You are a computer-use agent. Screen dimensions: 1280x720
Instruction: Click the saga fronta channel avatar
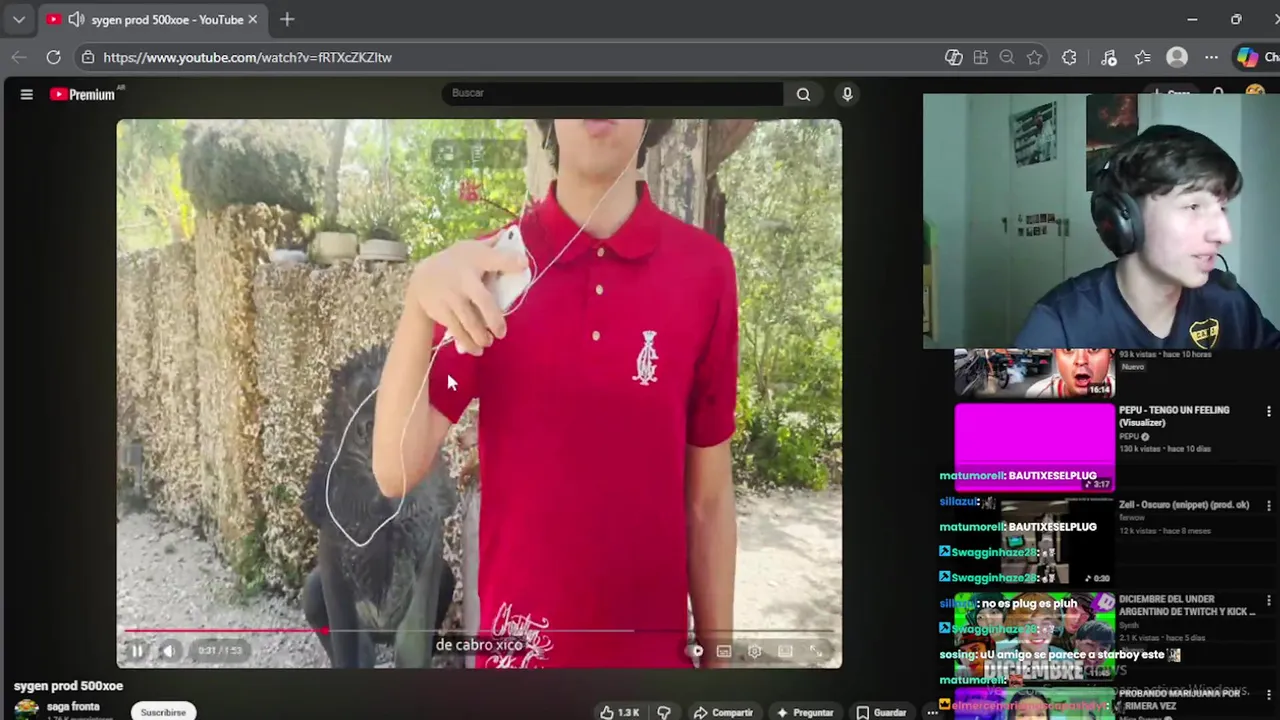tap(26, 710)
